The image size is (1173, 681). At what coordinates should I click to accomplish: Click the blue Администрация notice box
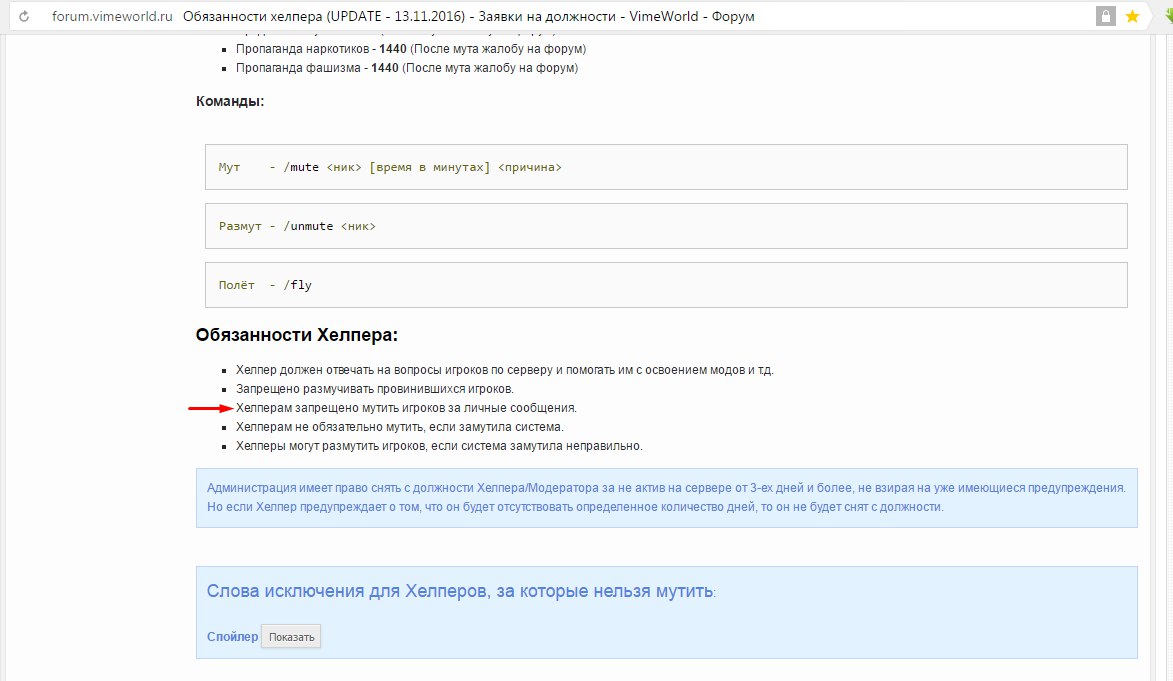[x=666, y=497]
